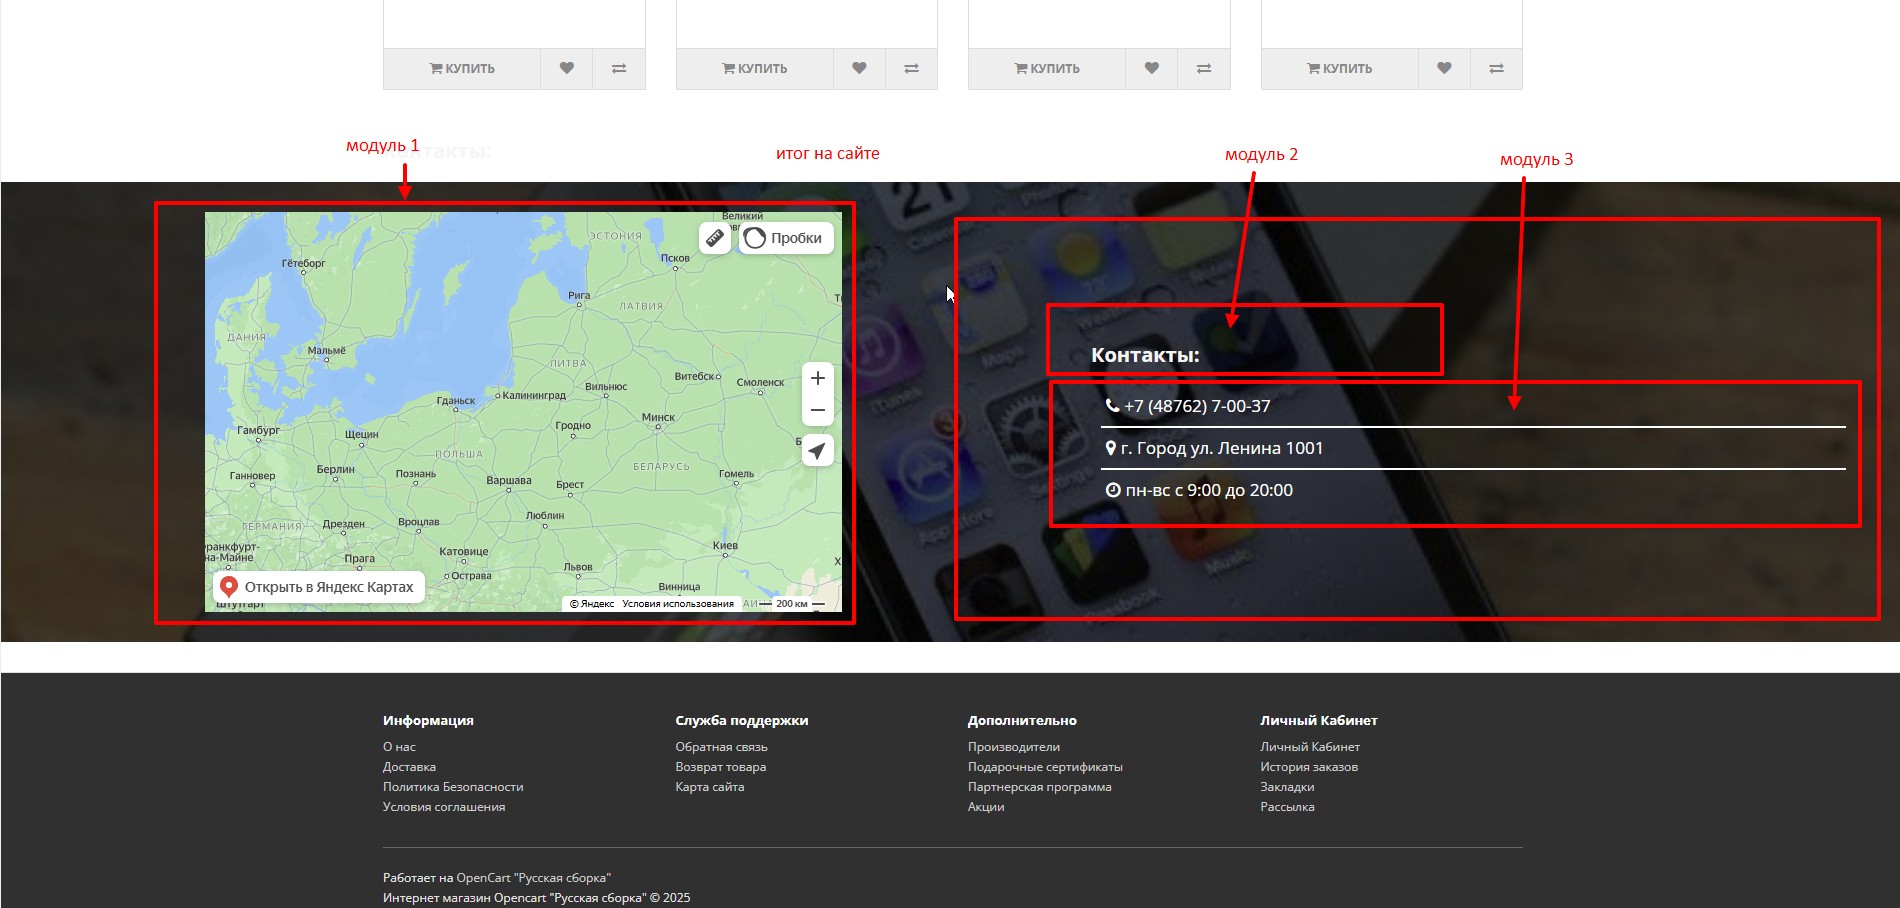Screen dimensions: 1900x908
Task: Click phone number +7 (48762) 7-00-37
Action: (x=1196, y=406)
